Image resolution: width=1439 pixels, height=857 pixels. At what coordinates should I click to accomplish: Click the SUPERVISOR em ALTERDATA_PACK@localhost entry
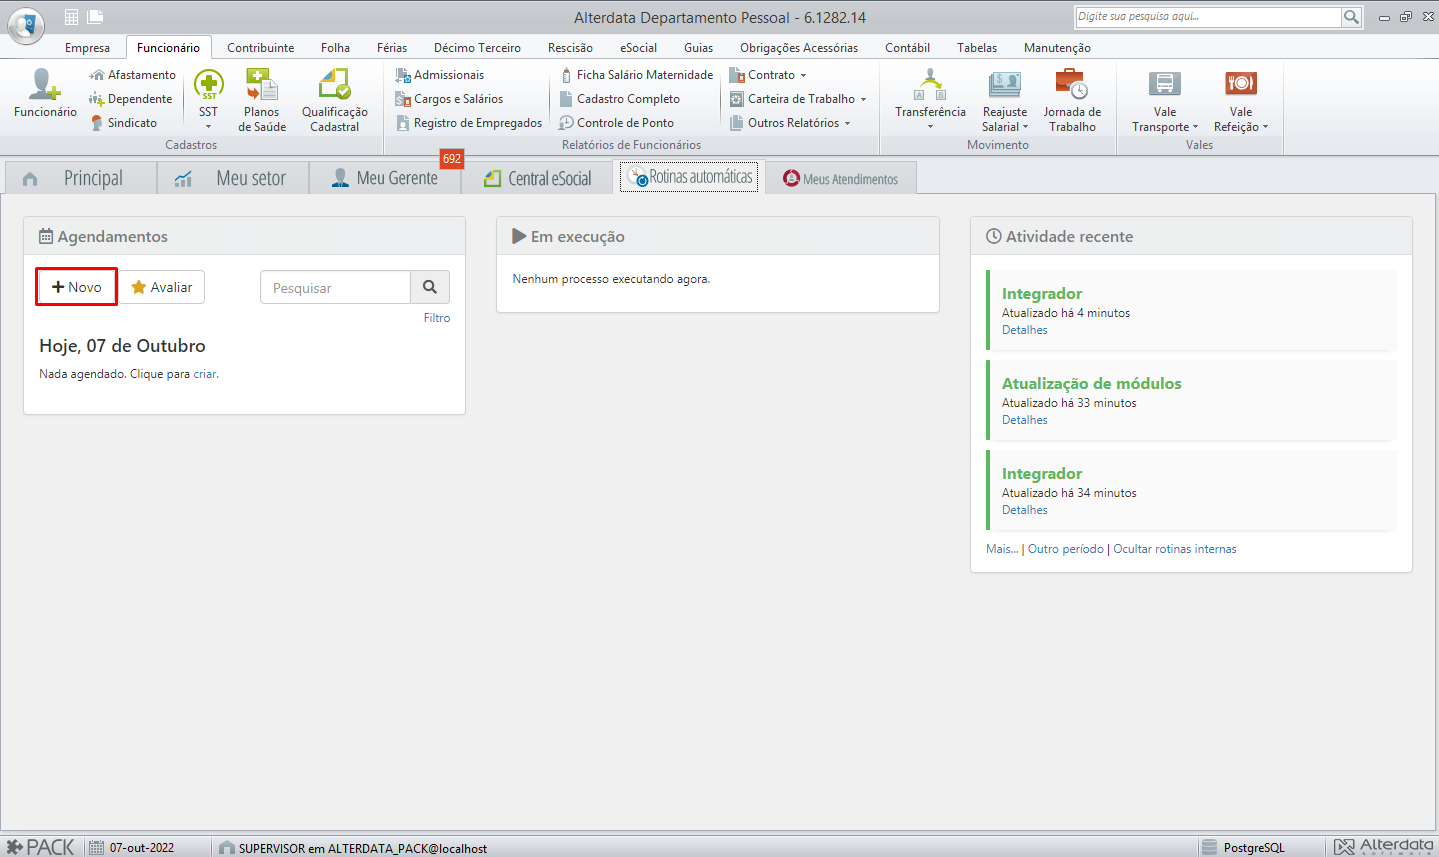click(363, 848)
